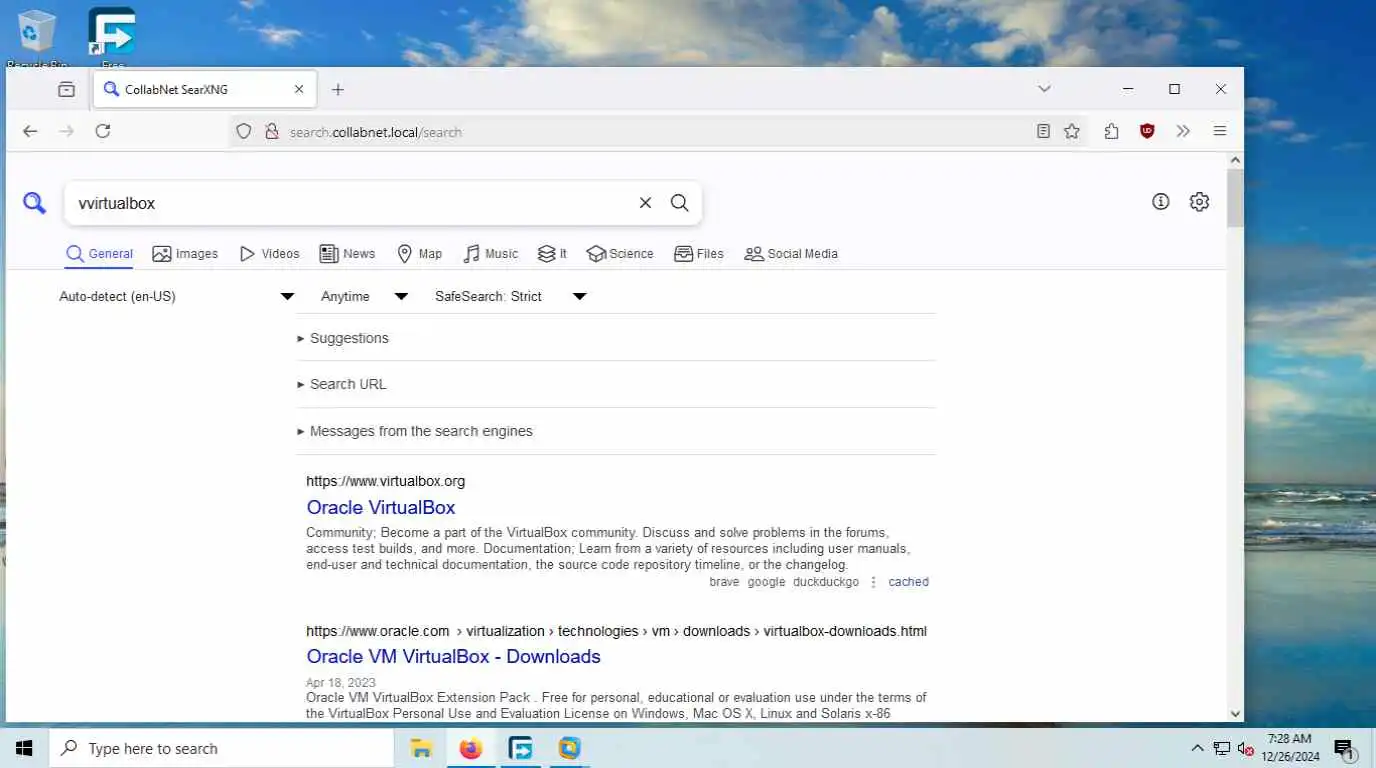Open Windows Start menu
1376x768 pixels.
click(x=24, y=748)
